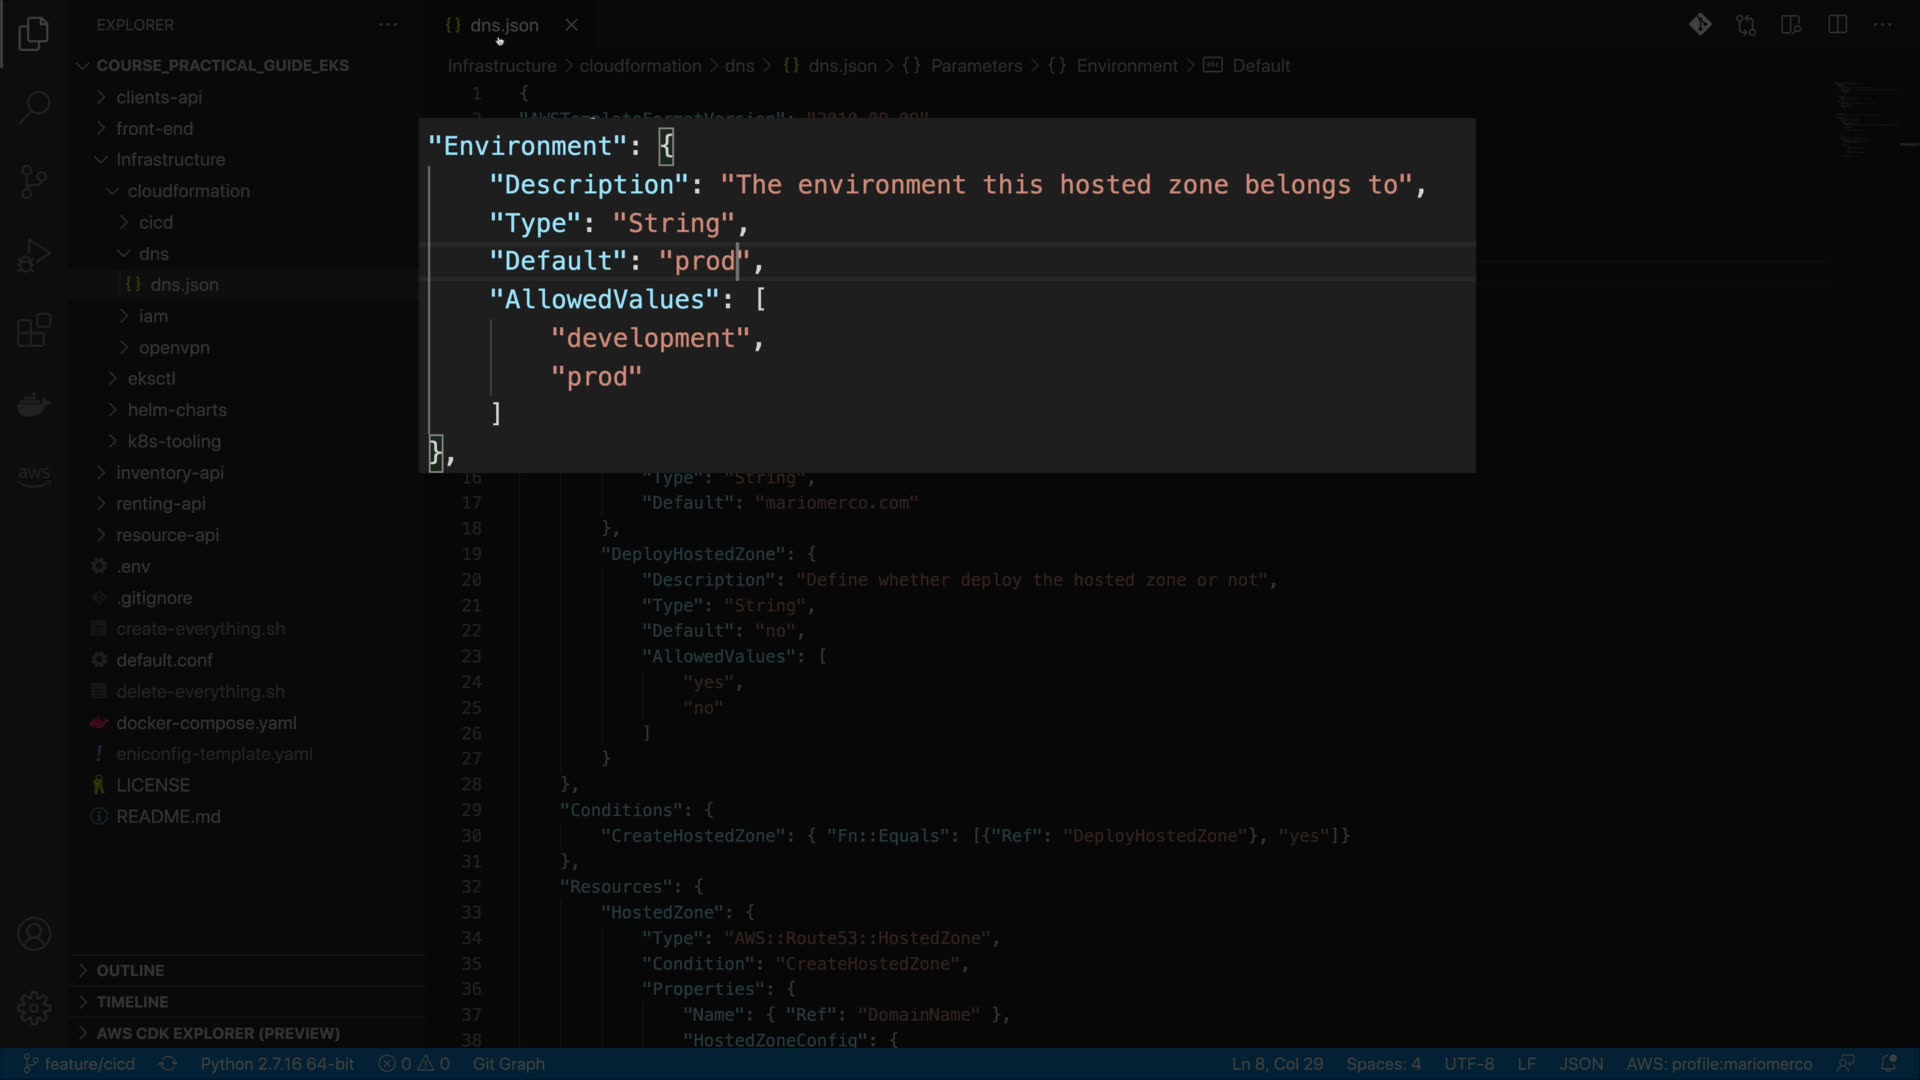
Task: Expand the iam folder
Action: coord(153,316)
